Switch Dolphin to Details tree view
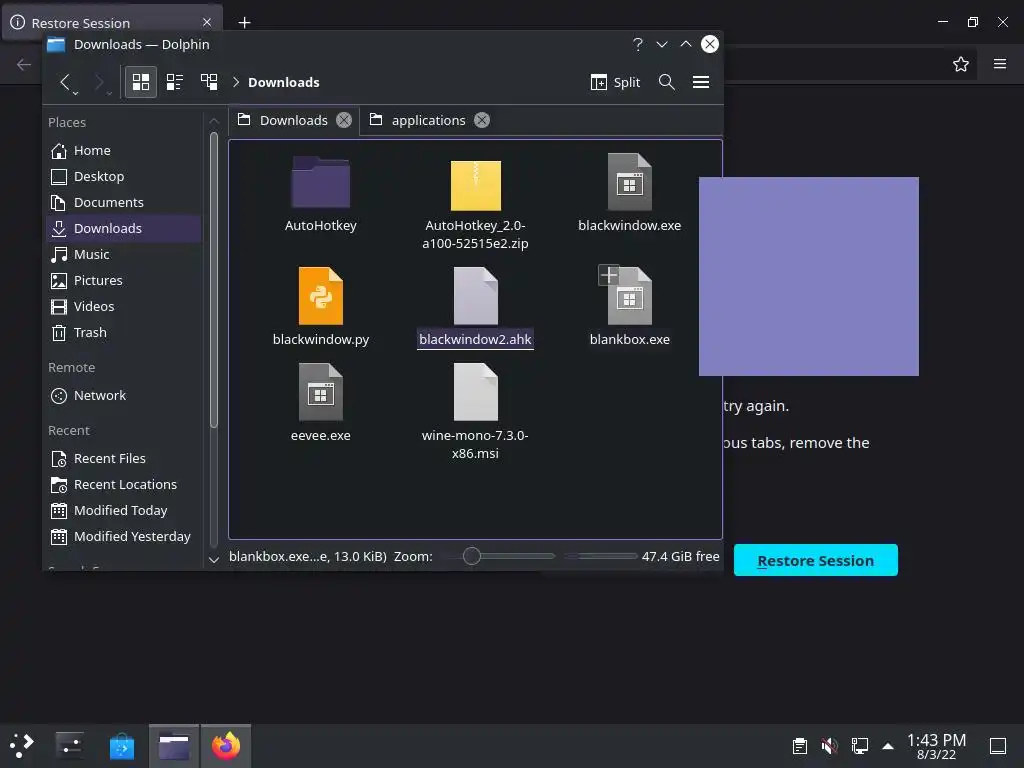The image size is (1024, 768). 209,82
